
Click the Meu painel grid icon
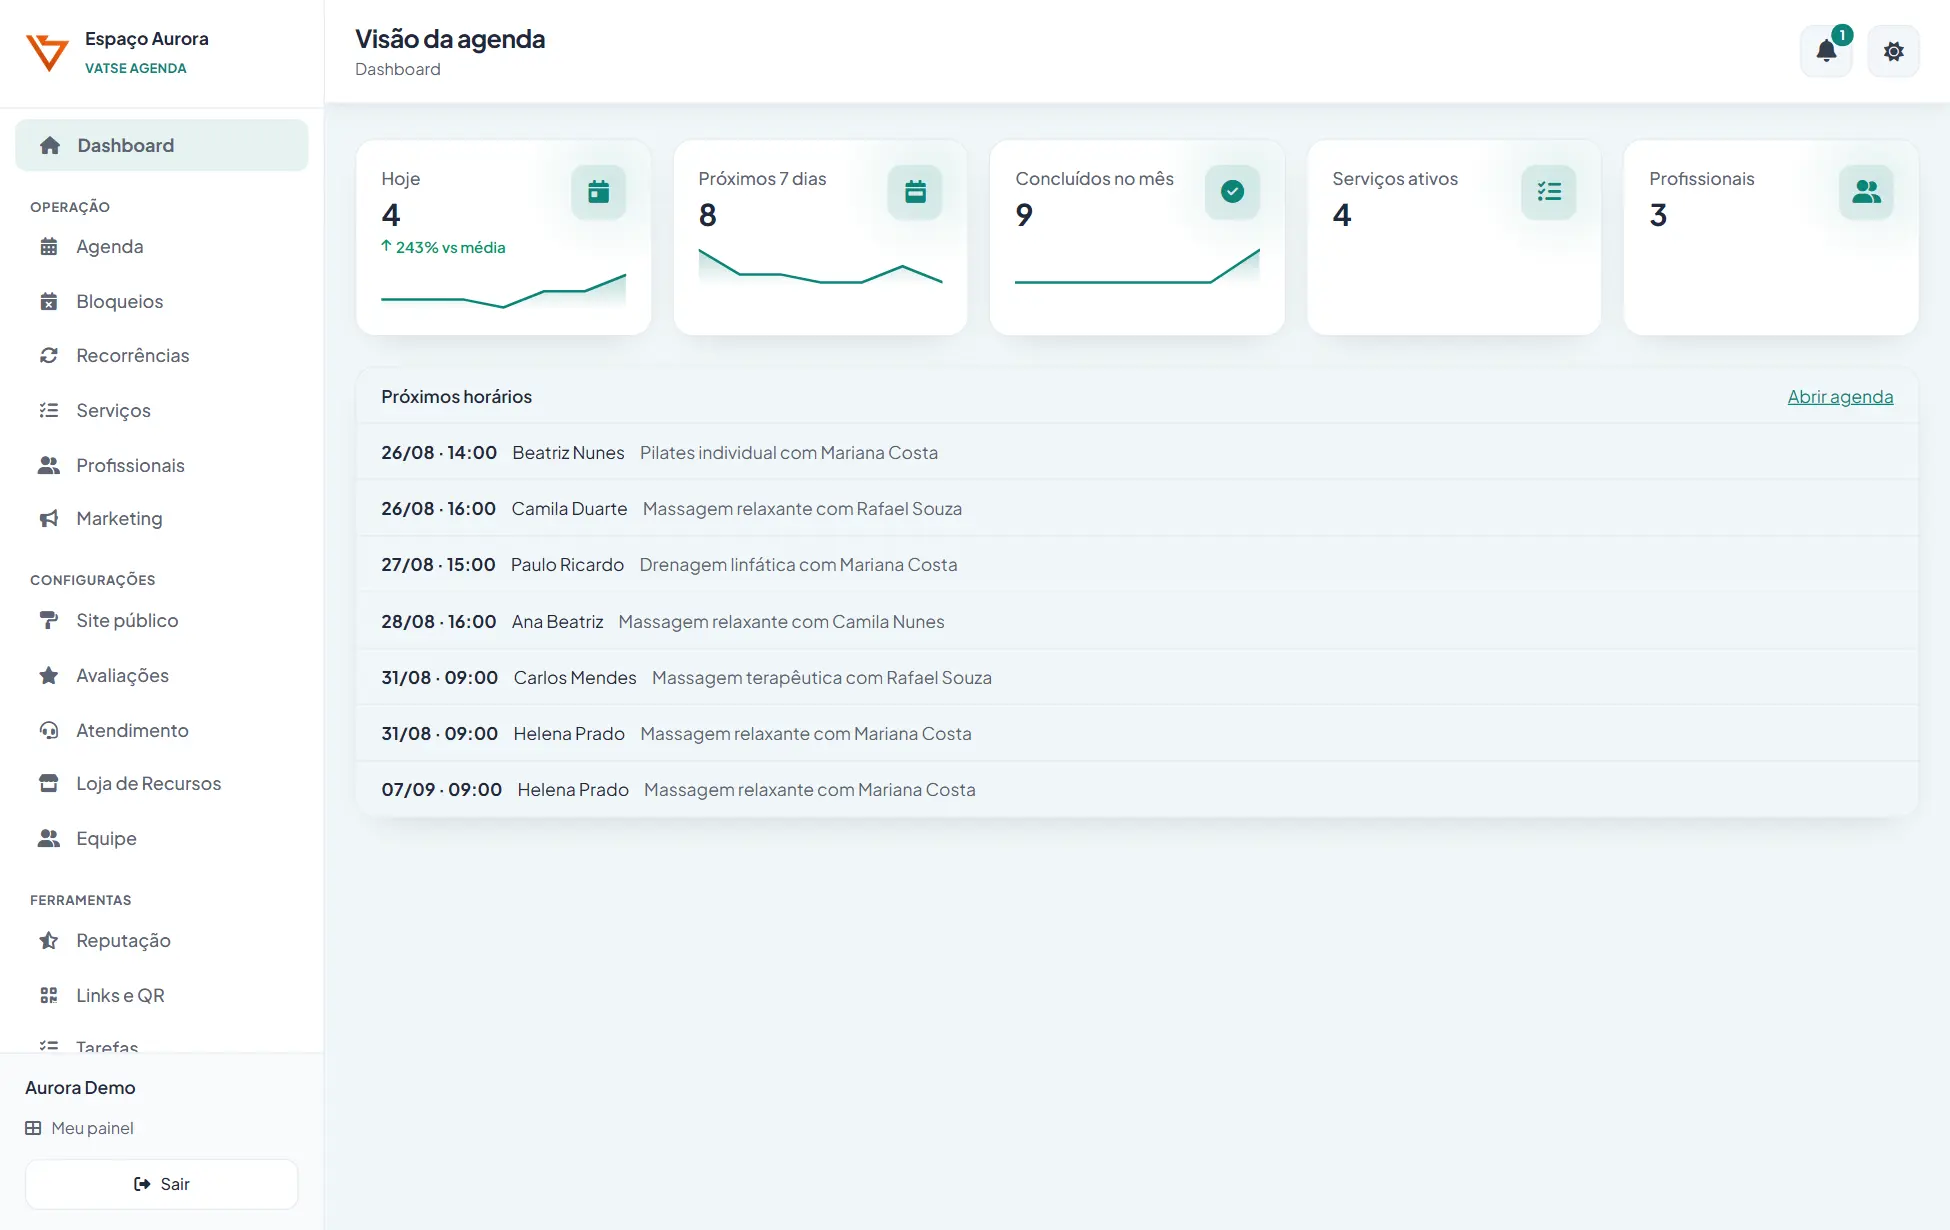33,1128
